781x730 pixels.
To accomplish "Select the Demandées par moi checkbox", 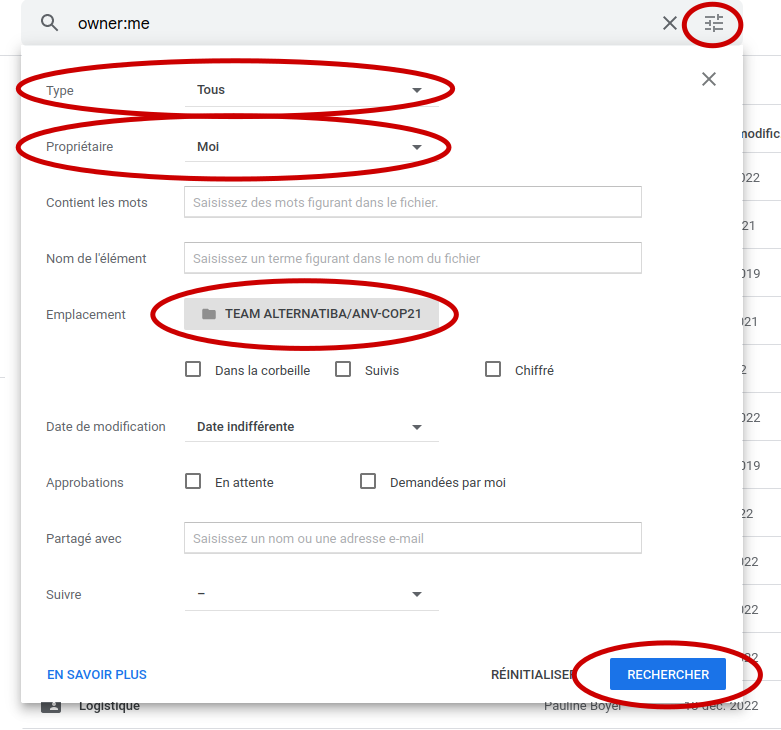I will pos(368,482).
